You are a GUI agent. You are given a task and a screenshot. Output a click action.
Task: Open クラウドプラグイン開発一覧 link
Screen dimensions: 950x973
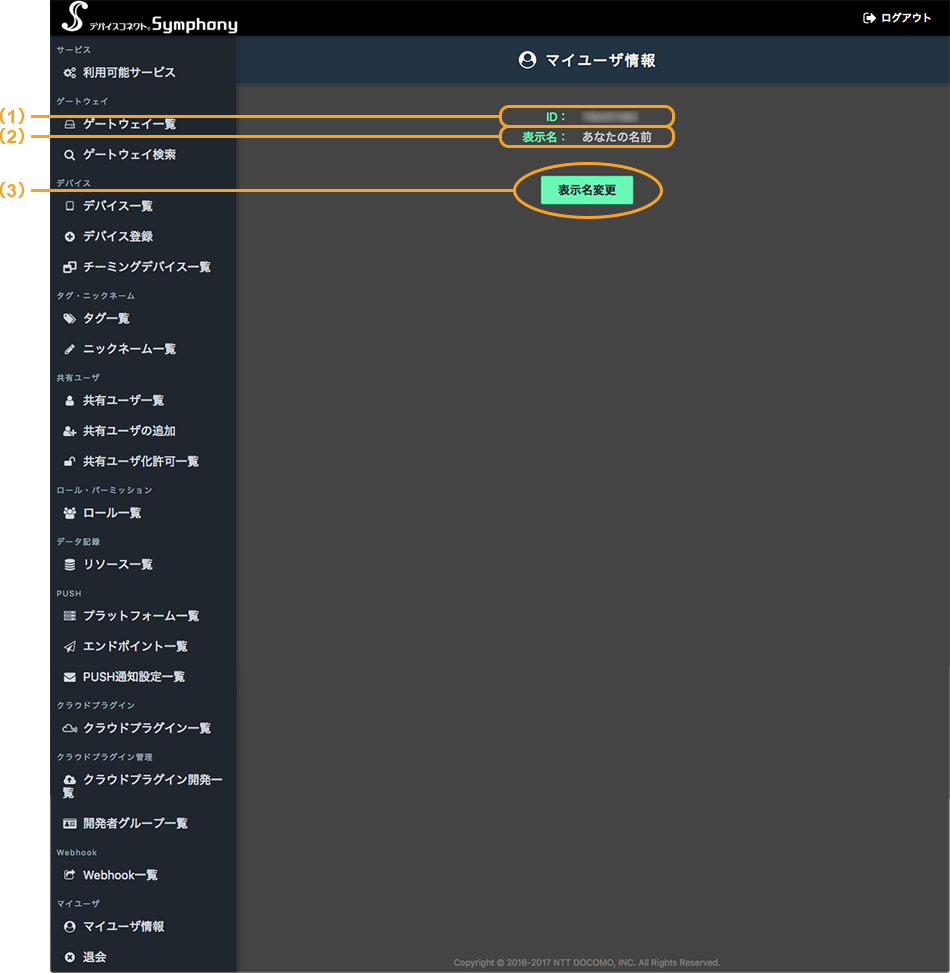pyautogui.click(x=143, y=786)
